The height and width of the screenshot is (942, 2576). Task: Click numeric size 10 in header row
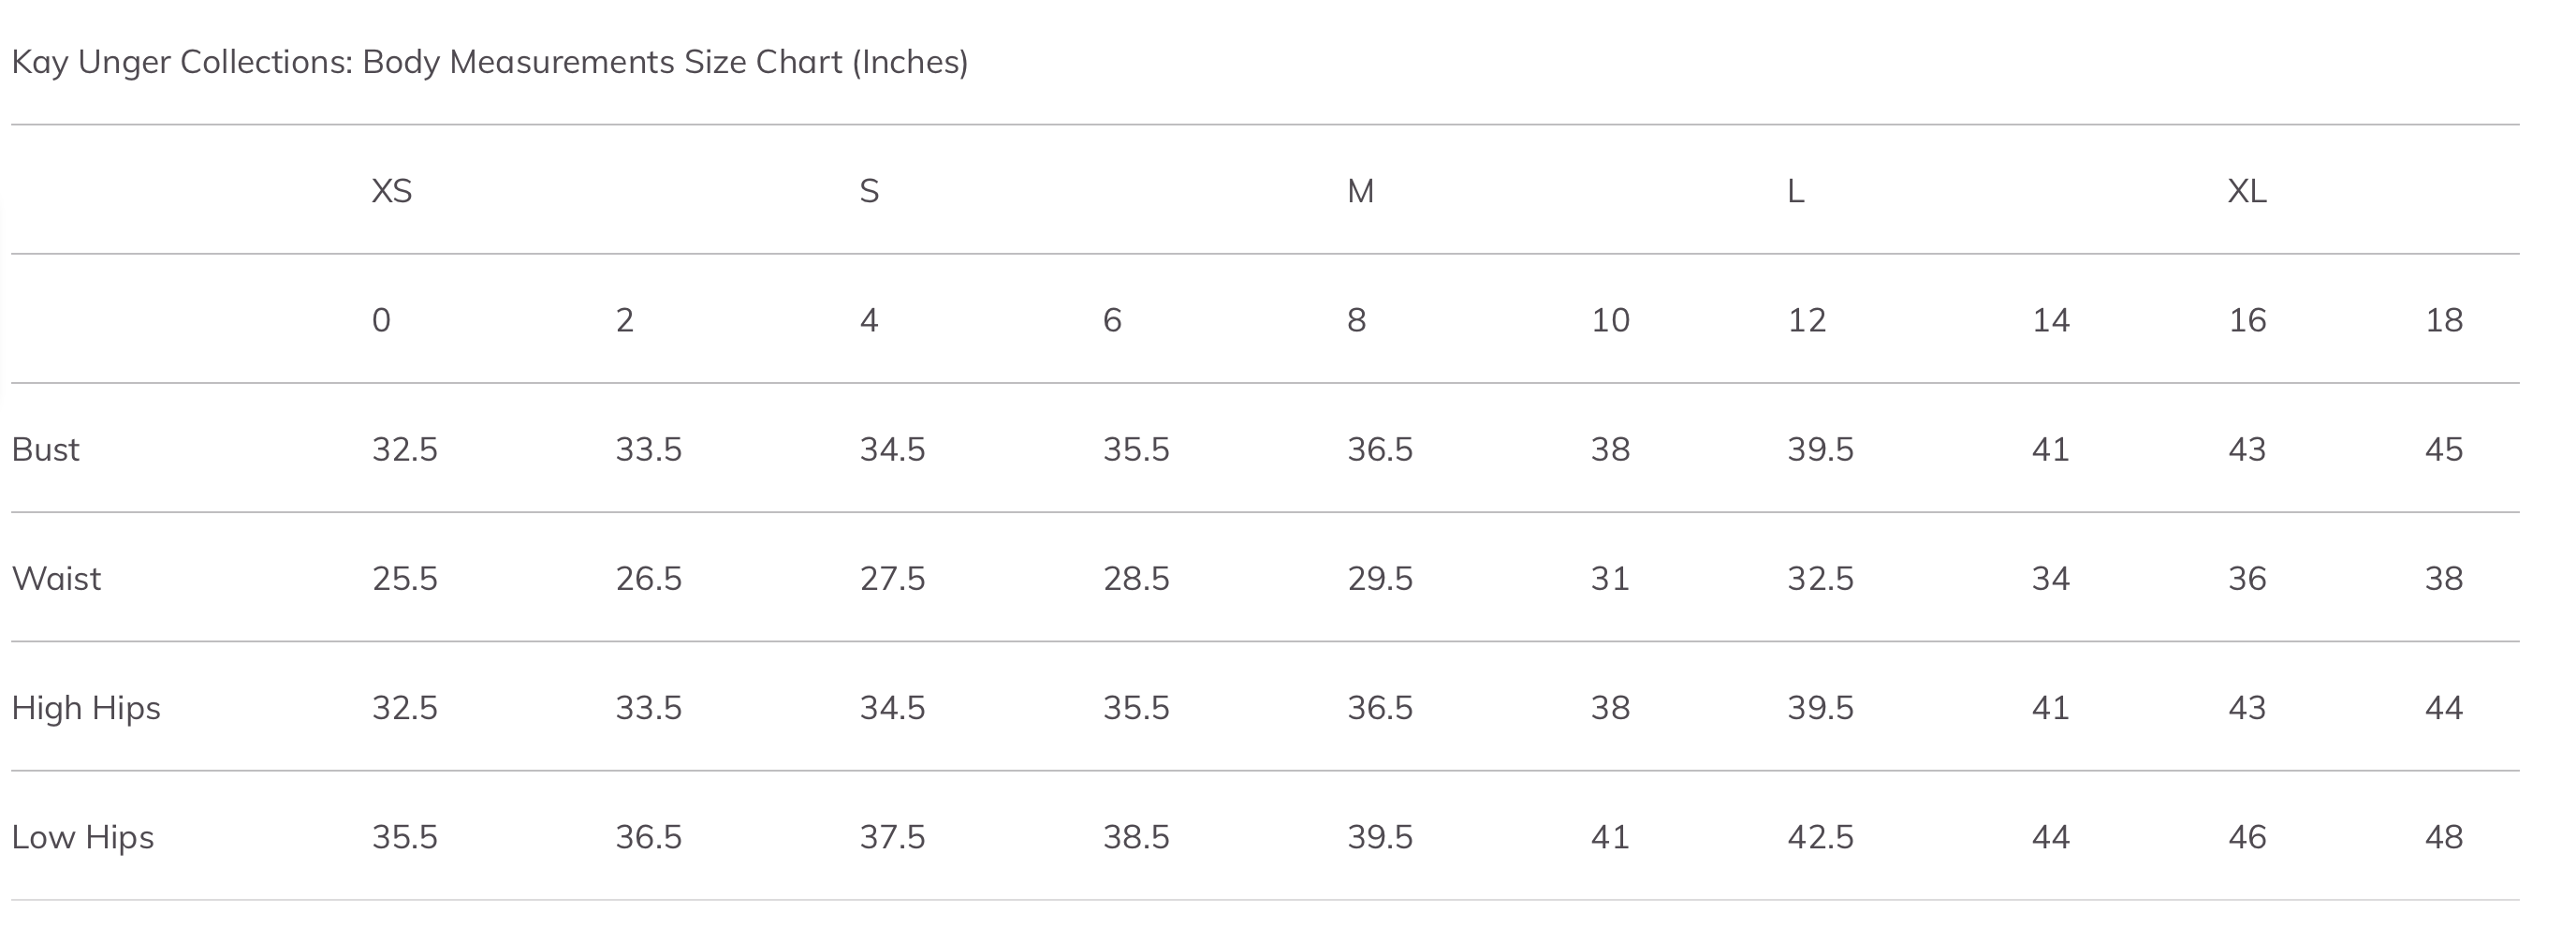[x=1610, y=320]
